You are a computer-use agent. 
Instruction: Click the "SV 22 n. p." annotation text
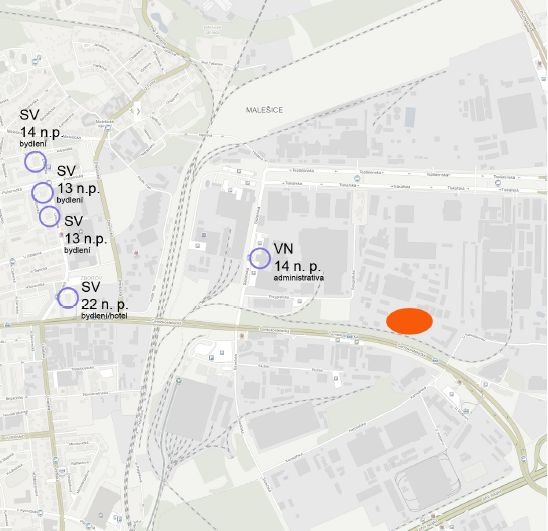click(104, 296)
